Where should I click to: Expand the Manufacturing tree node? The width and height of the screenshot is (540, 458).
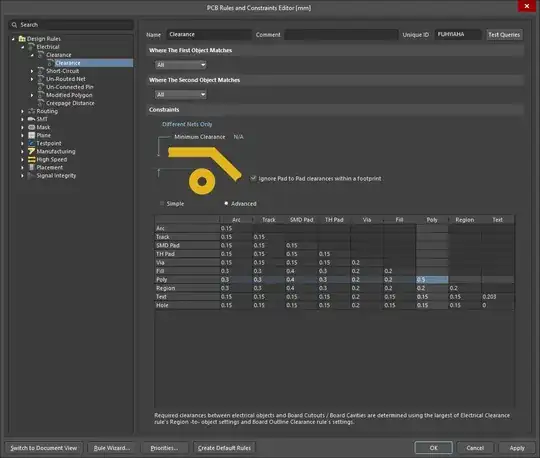point(22,151)
